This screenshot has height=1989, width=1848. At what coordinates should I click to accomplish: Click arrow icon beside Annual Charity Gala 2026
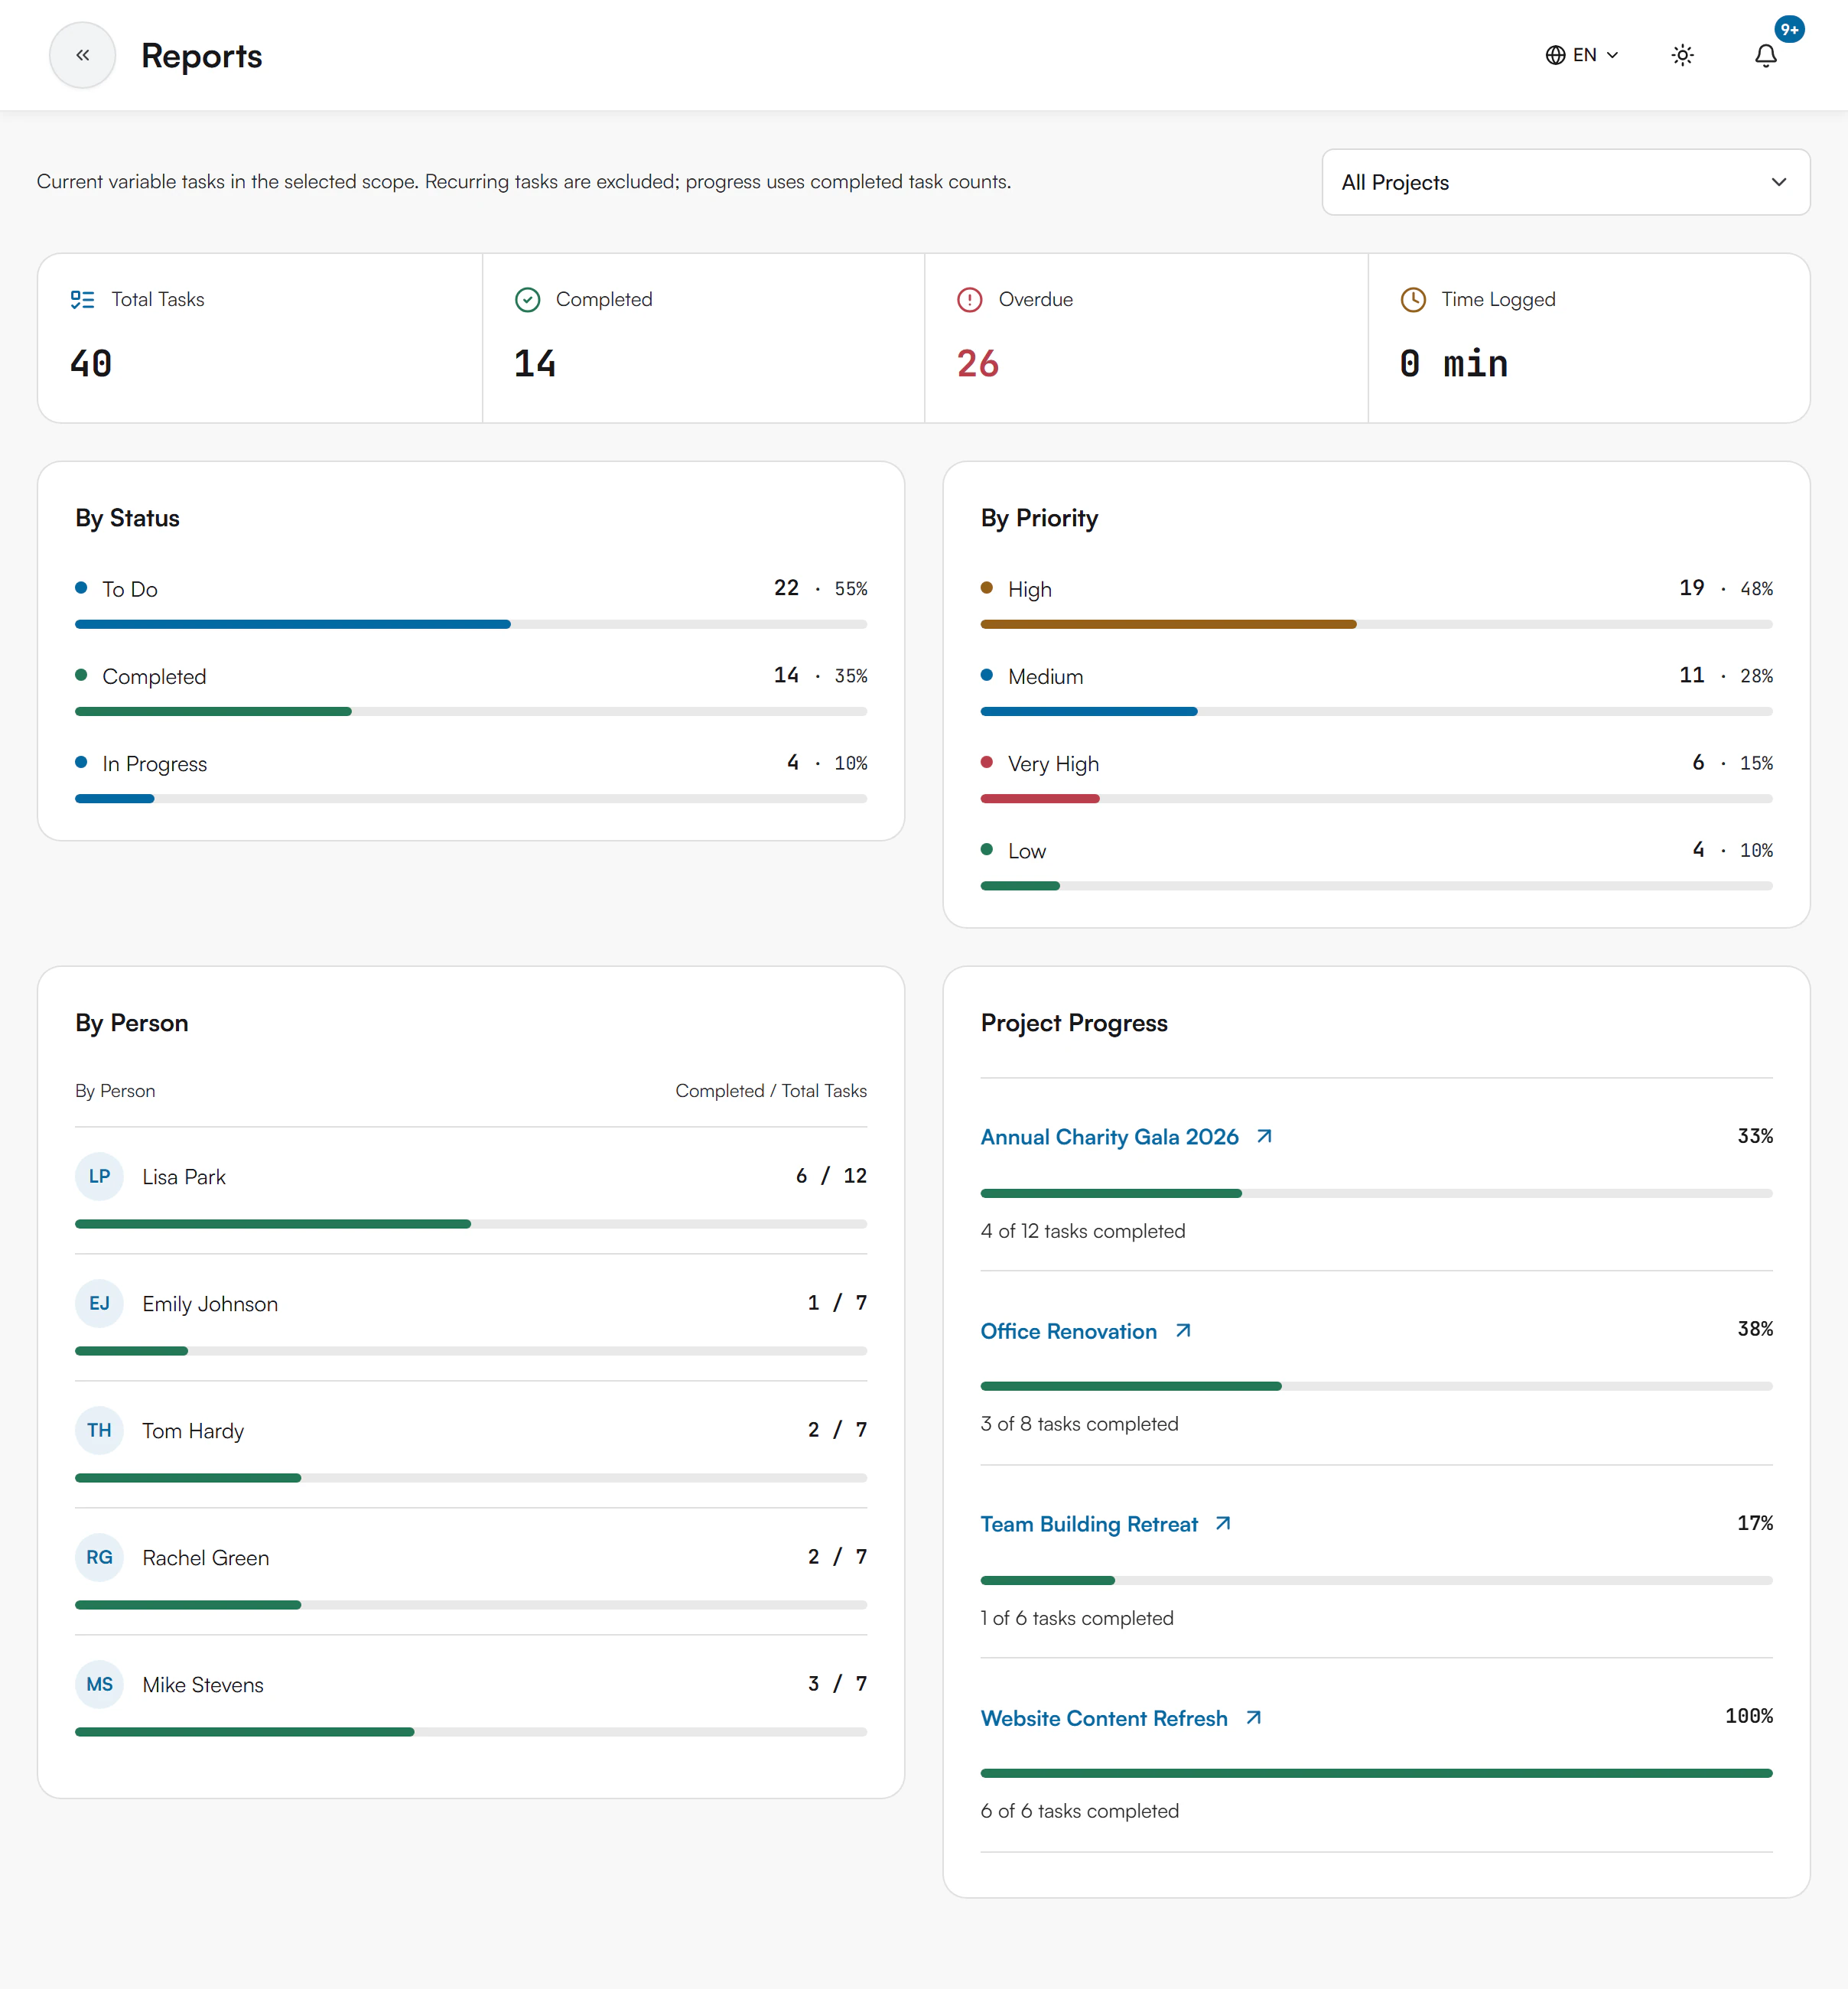click(x=1264, y=1136)
